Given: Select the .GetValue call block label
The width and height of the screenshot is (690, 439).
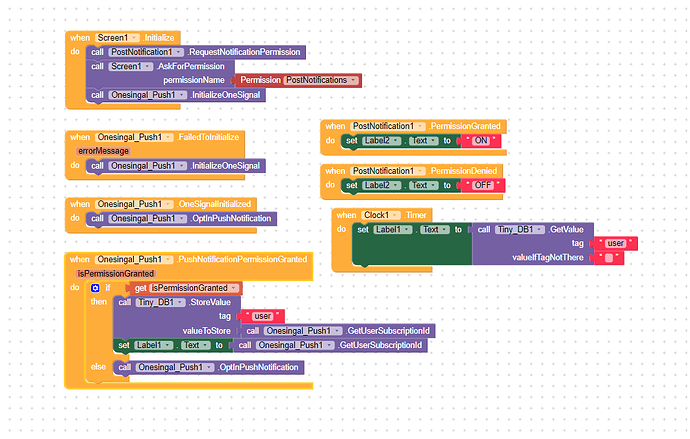Looking at the screenshot, I should (x=566, y=230).
